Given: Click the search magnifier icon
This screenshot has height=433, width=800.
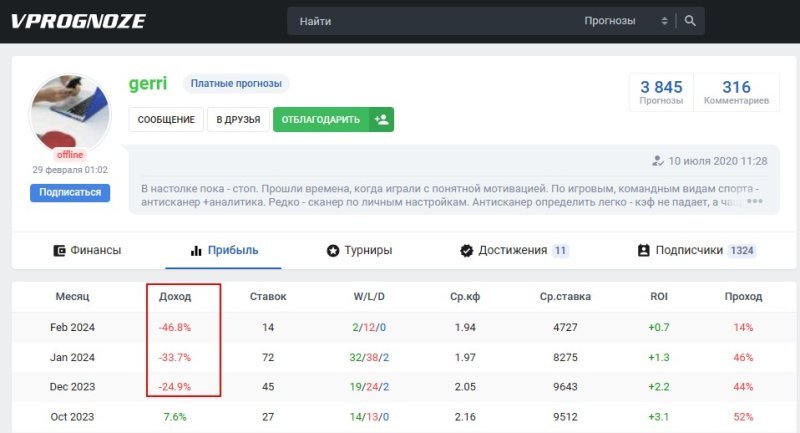Looking at the screenshot, I should click(690, 21).
